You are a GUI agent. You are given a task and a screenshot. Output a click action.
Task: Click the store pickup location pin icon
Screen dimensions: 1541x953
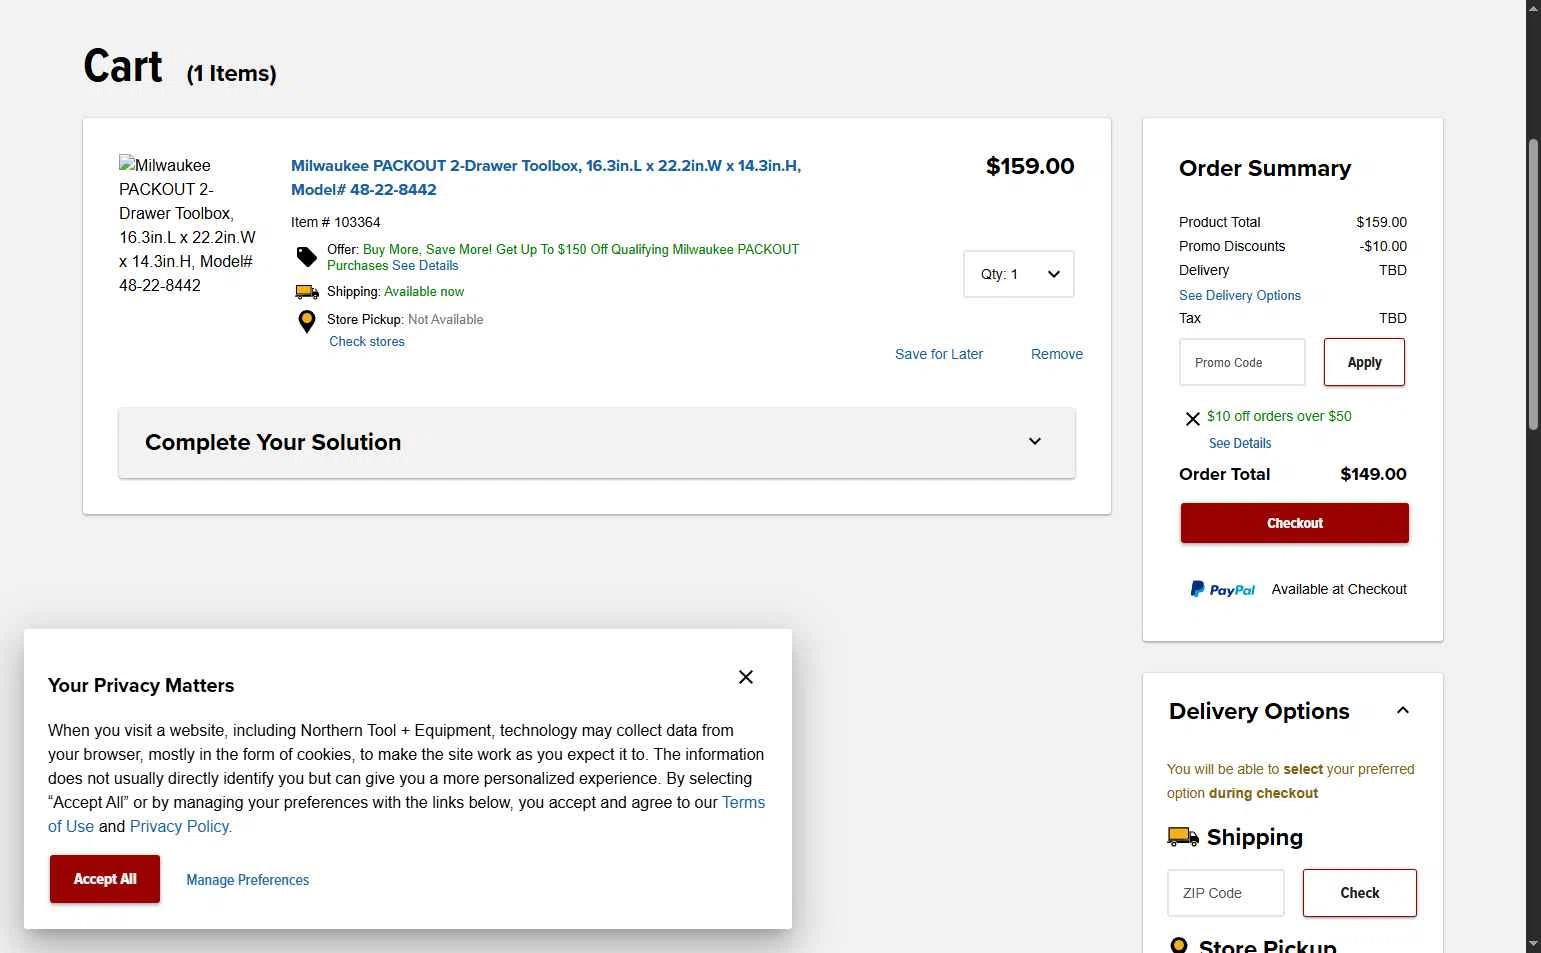click(x=307, y=321)
